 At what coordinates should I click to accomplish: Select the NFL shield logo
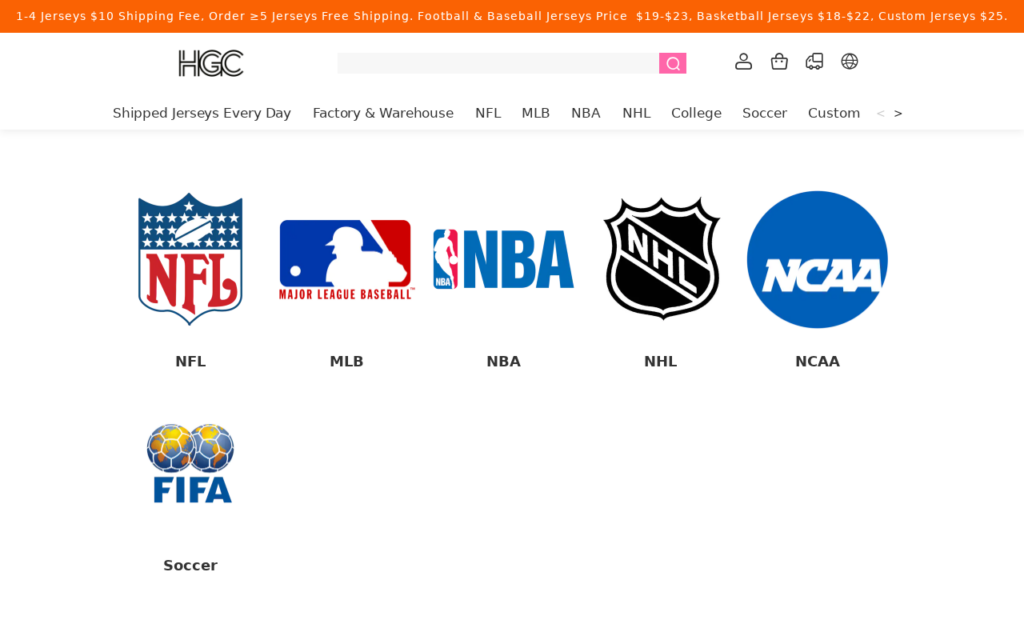click(x=190, y=259)
